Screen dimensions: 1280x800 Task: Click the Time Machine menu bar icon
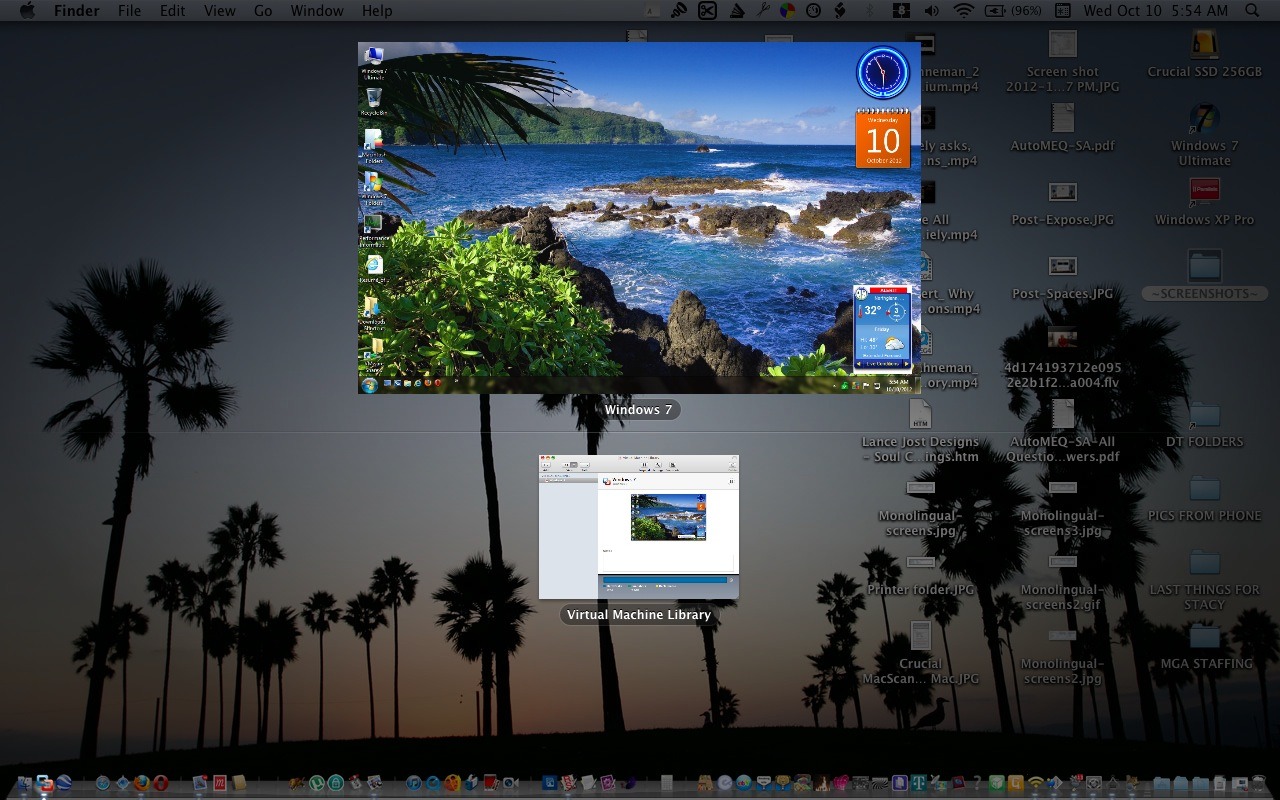tap(813, 11)
